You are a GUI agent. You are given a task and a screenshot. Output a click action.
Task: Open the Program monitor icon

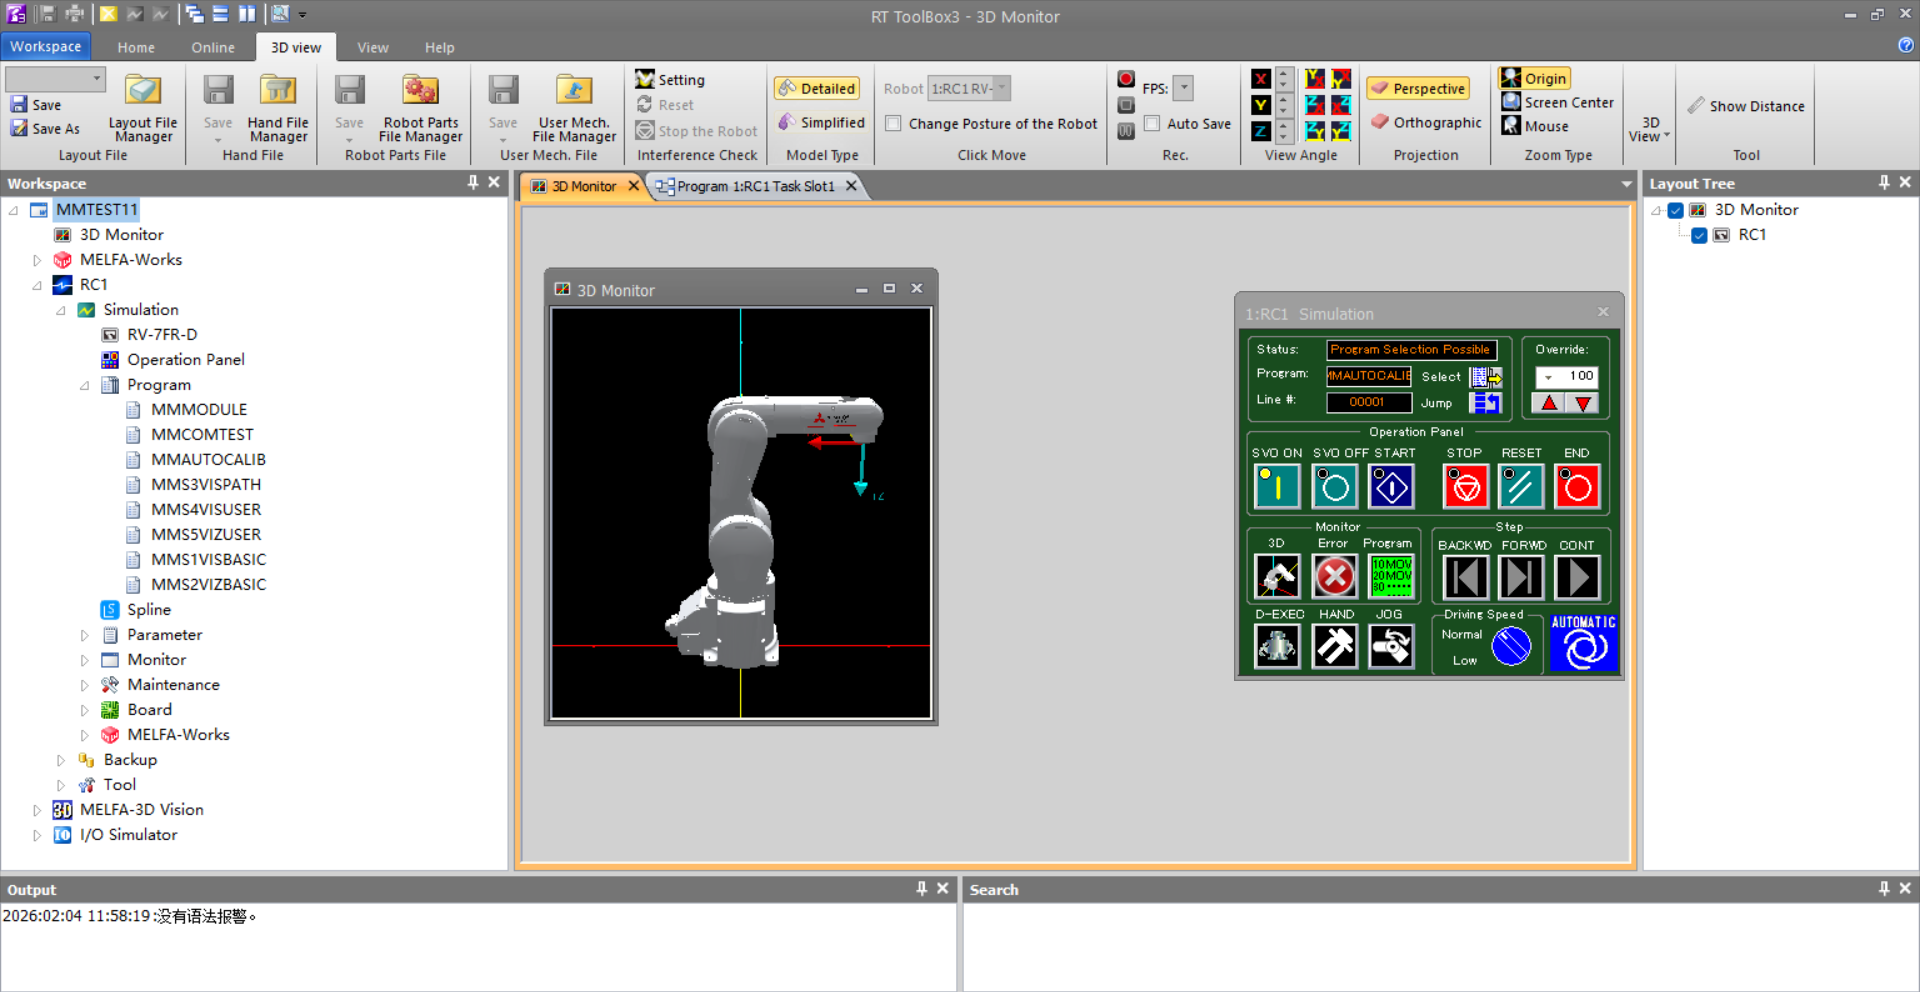1391,577
